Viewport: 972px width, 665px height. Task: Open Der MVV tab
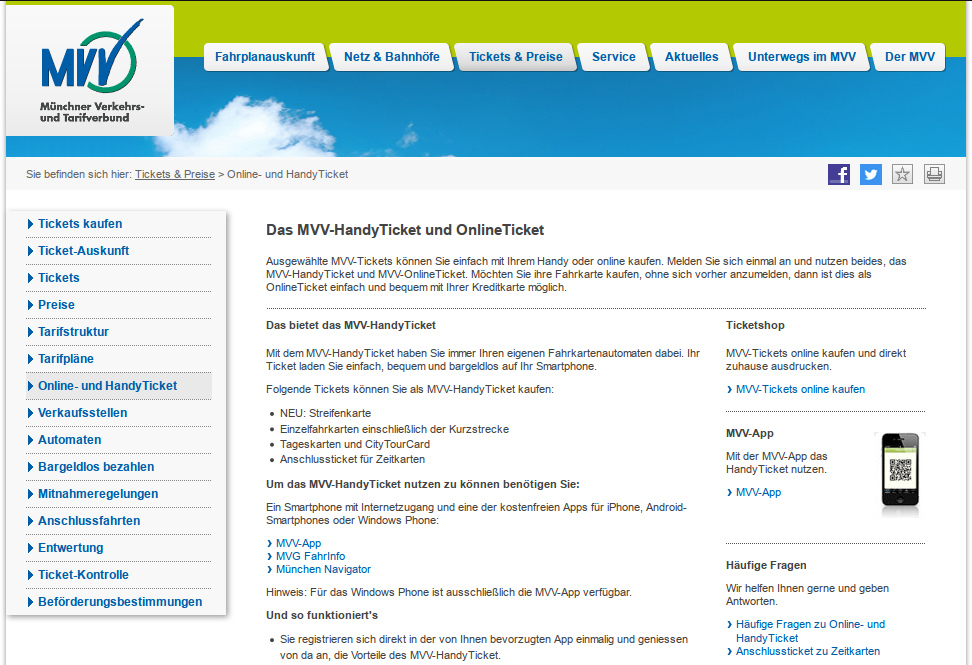click(909, 57)
